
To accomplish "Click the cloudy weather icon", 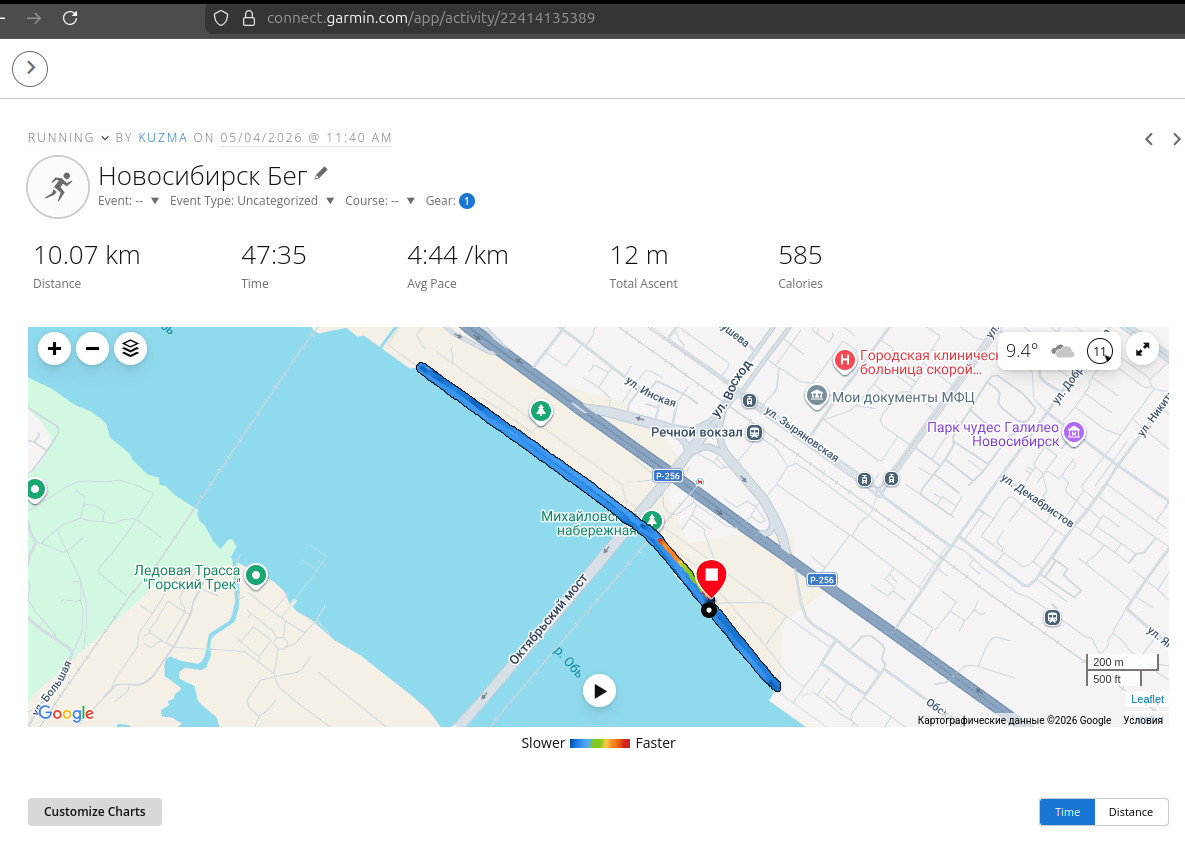I will click(x=1063, y=351).
